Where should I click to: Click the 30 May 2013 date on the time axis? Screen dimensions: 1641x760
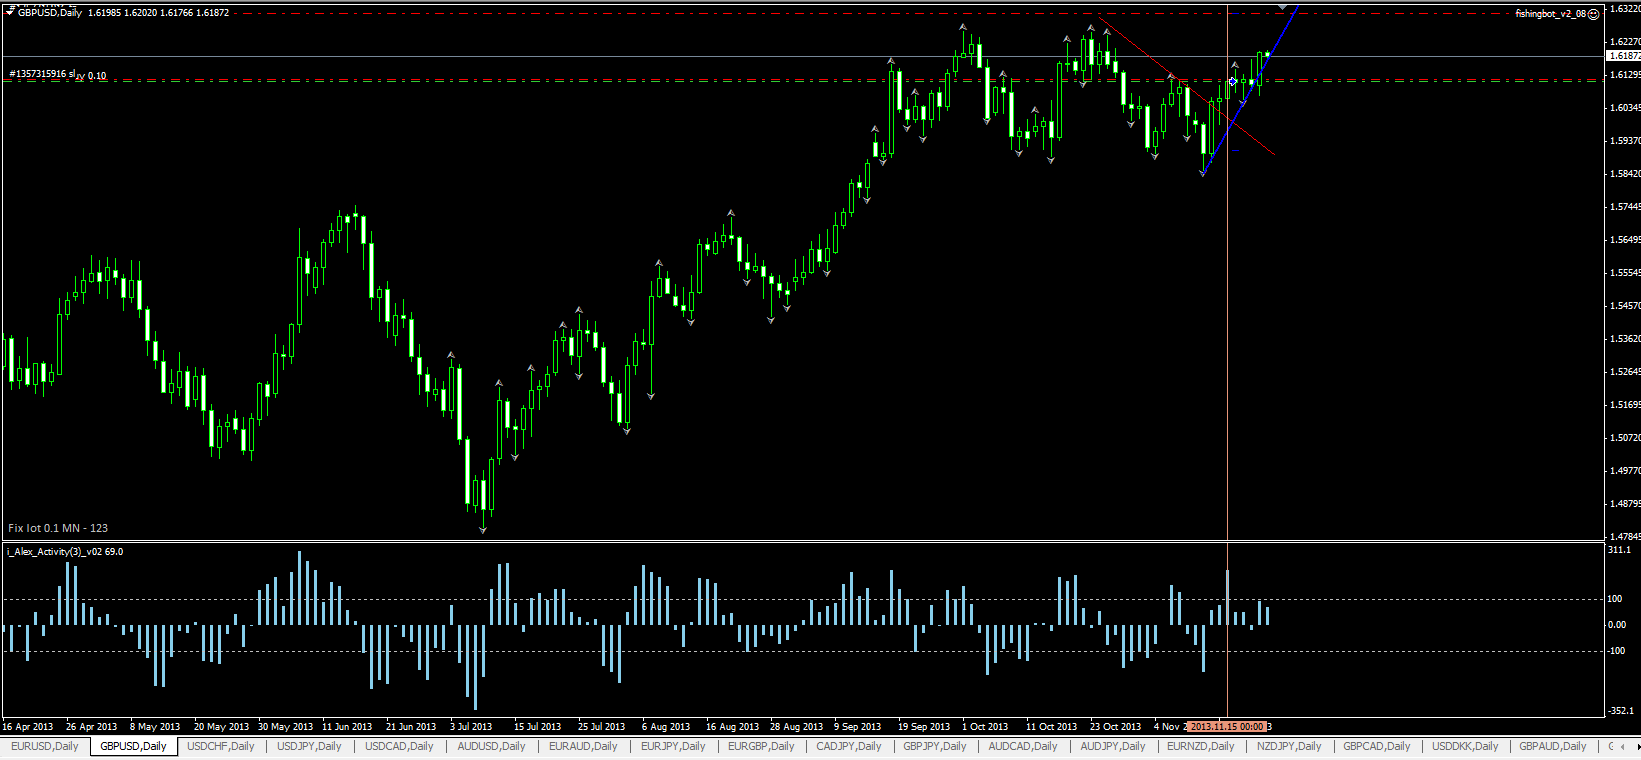[x=285, y=727]
